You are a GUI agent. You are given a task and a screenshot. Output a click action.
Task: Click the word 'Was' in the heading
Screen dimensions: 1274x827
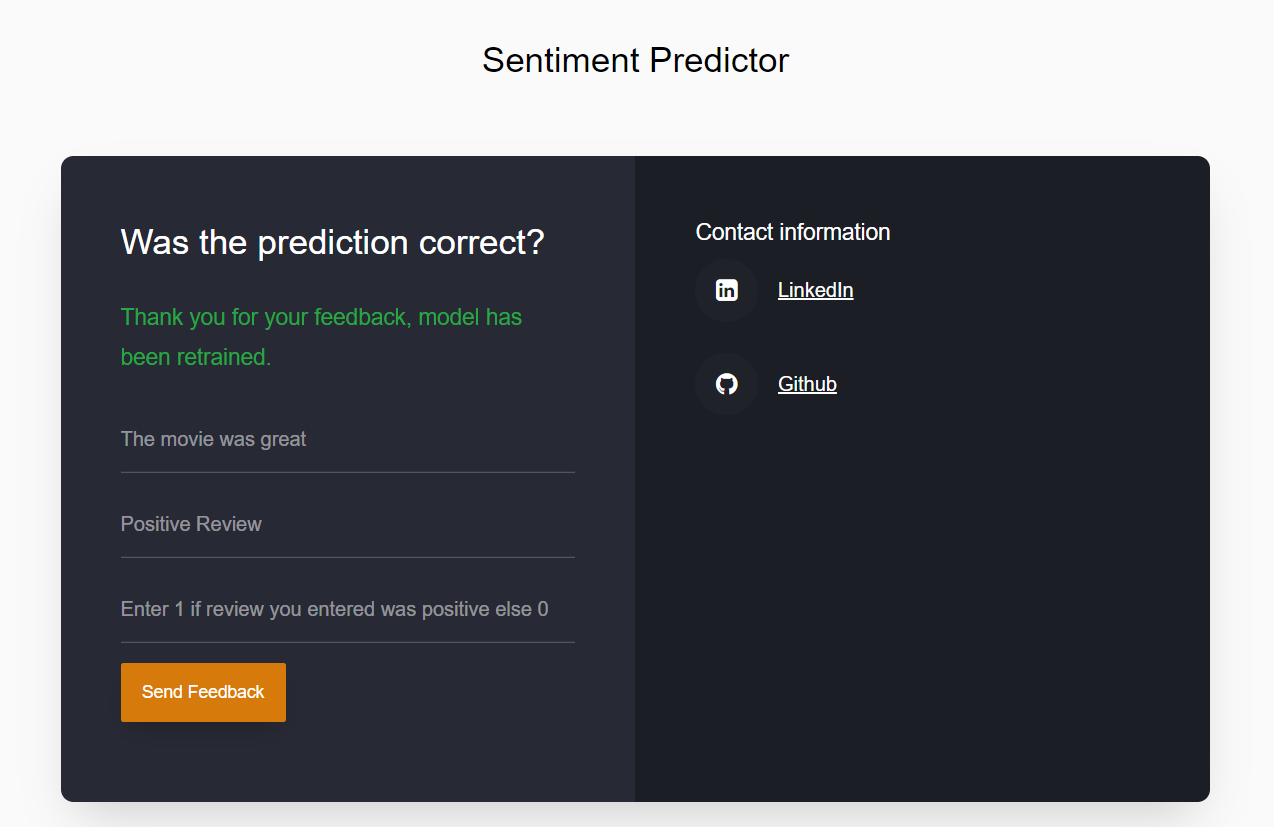coord(155,243)
